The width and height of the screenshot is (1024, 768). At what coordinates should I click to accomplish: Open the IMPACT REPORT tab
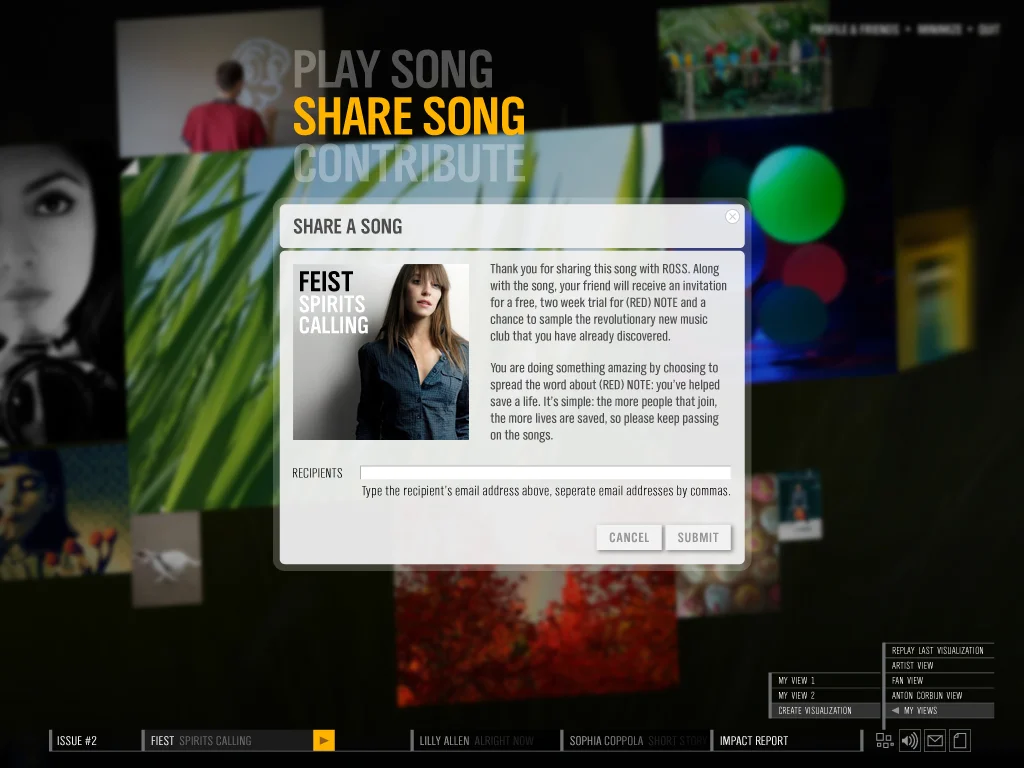[753, 740]
